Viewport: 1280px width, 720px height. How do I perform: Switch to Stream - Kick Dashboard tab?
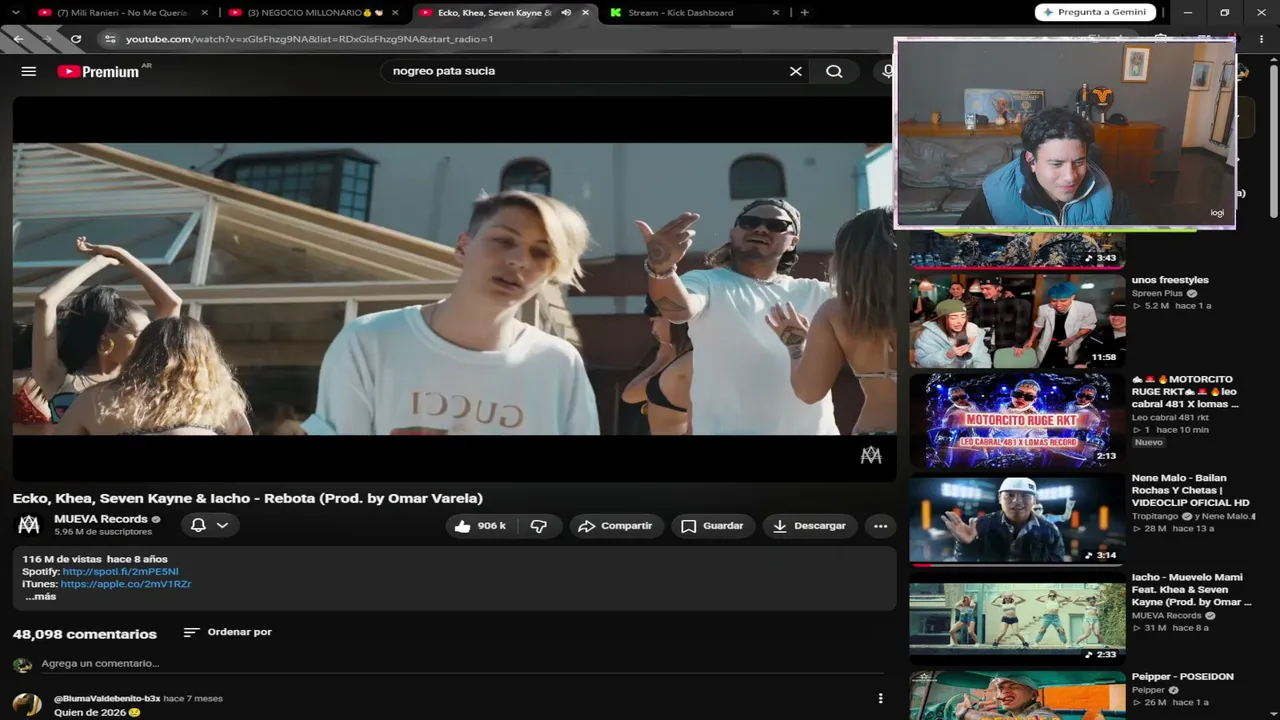pyautogui.click(x=680, y=13)
